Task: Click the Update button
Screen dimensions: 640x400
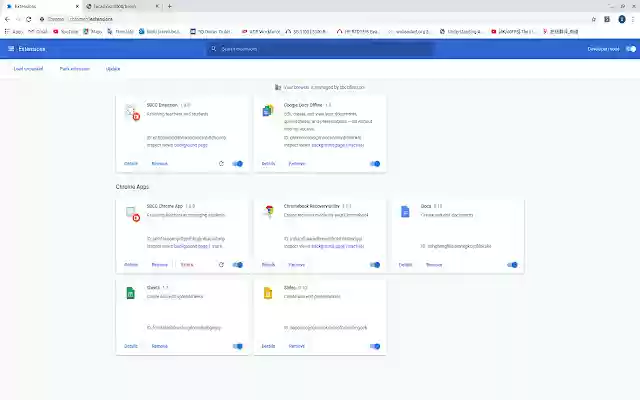Action: (x=113, y=69)
